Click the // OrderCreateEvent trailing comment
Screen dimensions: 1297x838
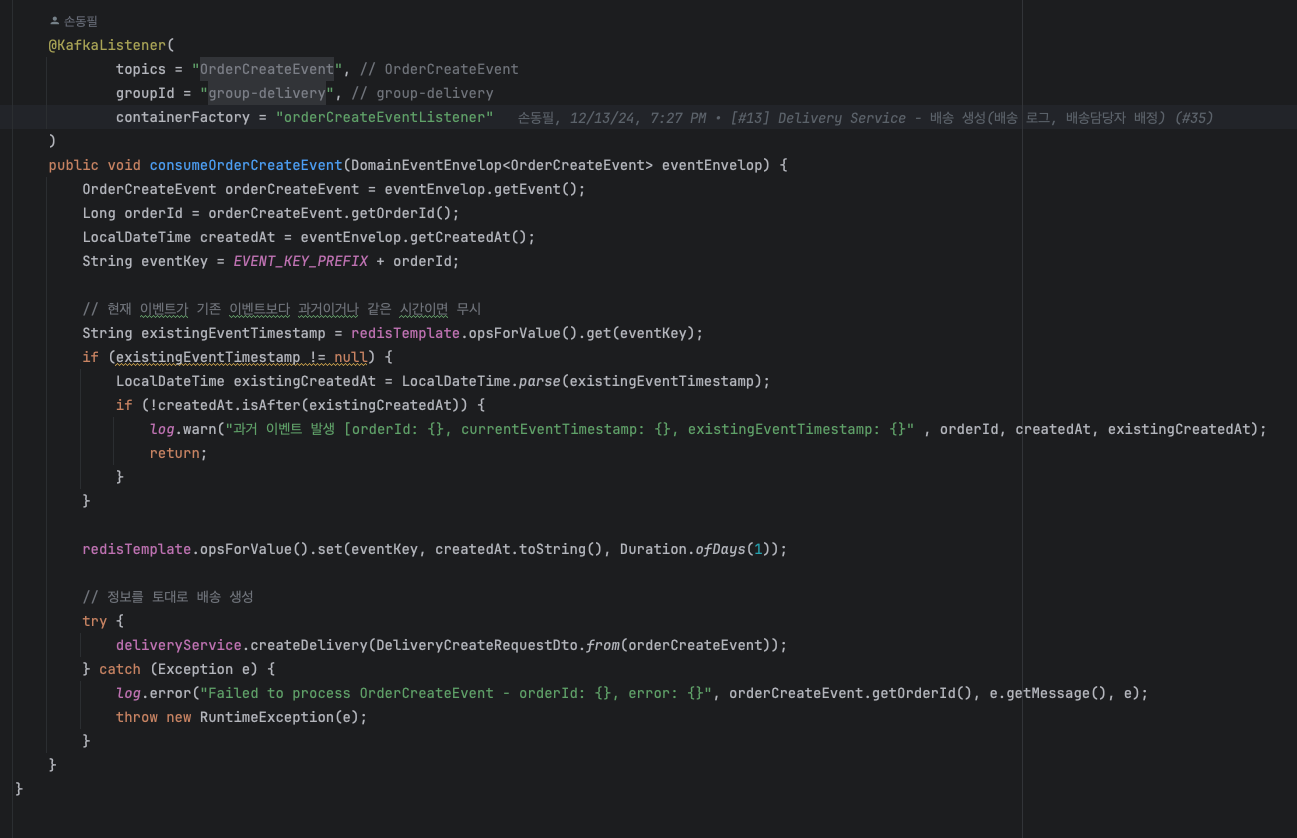pyautogui.click(x=439, y=69)
